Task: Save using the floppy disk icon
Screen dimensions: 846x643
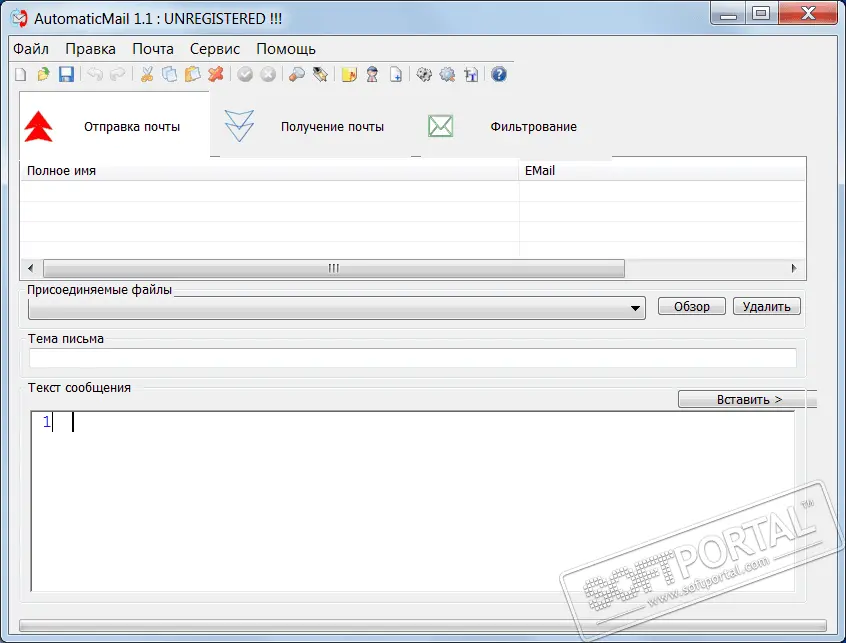Action: coord(66,74)
